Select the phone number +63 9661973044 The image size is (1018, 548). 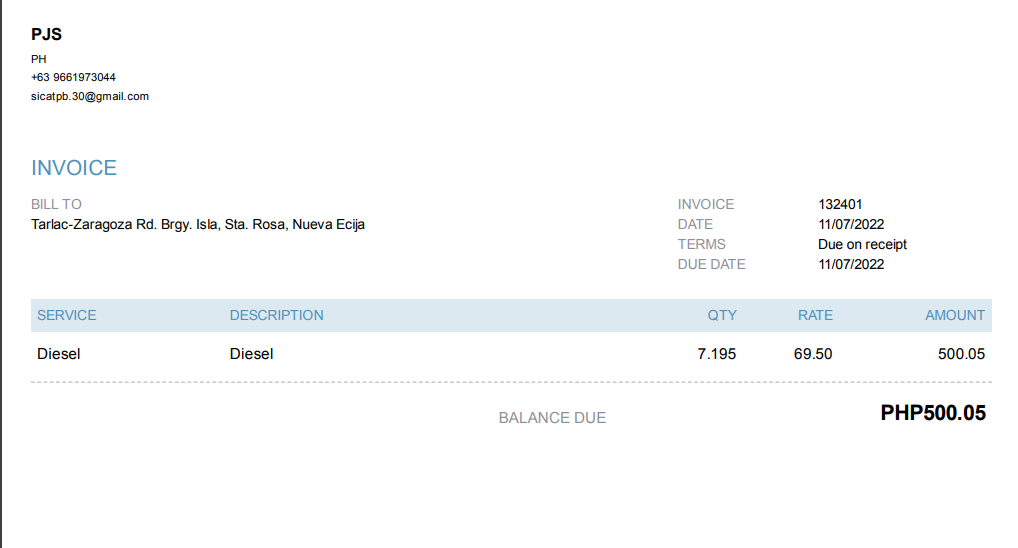(73, 77)
